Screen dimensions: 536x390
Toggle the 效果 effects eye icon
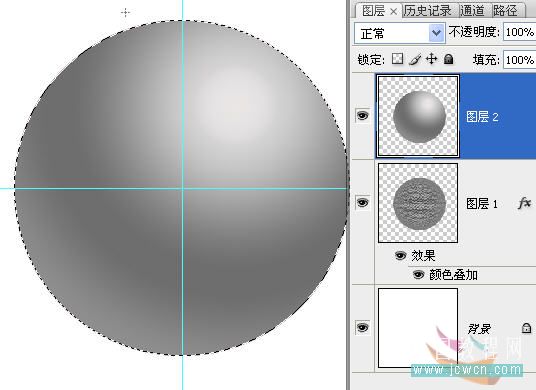pos(401,255)
